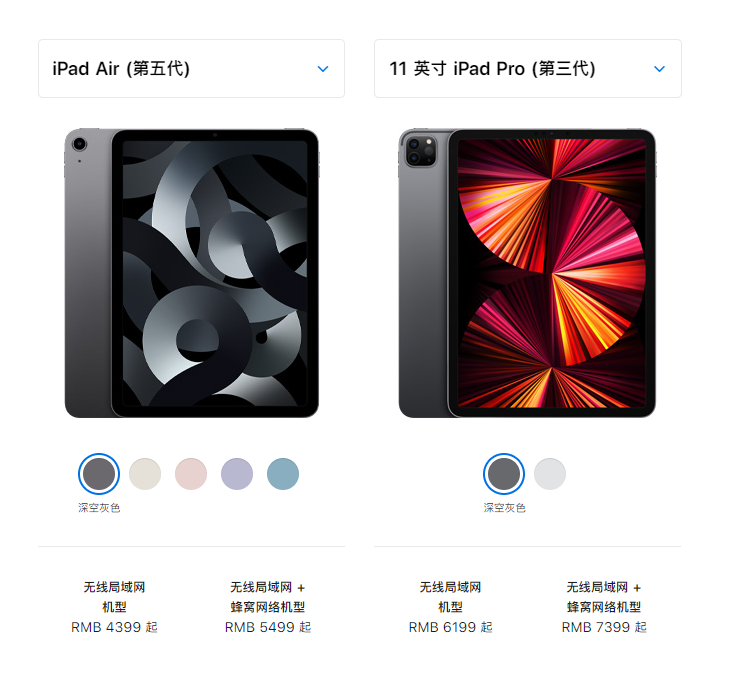Select the starlight iPad Air color swatch
The width and height of the screenshot is (733, 687).
coord(145,474)
